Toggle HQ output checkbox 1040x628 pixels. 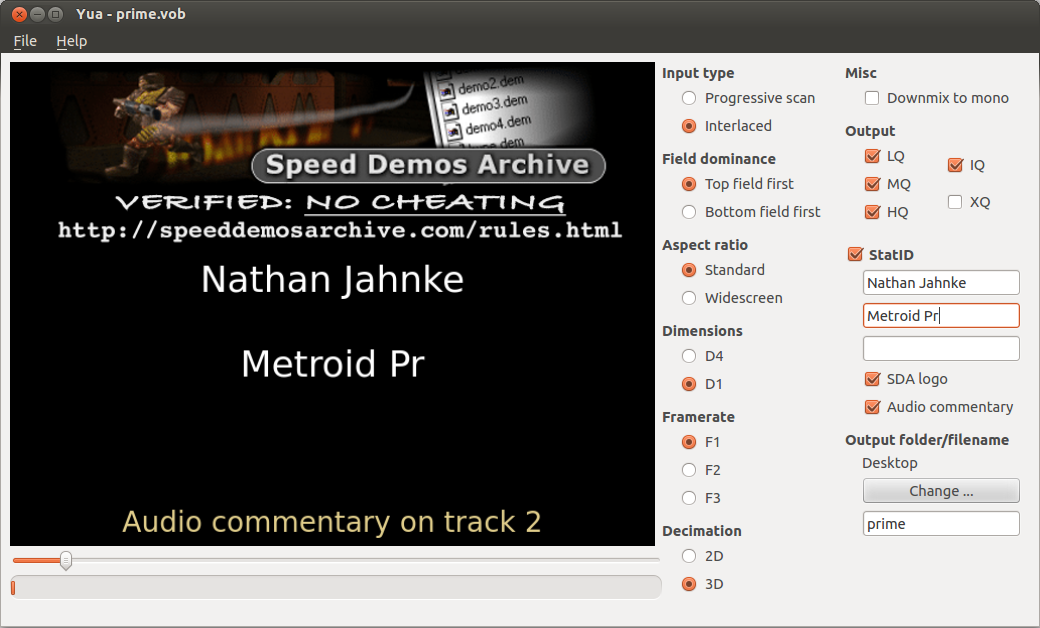[873, 212]
